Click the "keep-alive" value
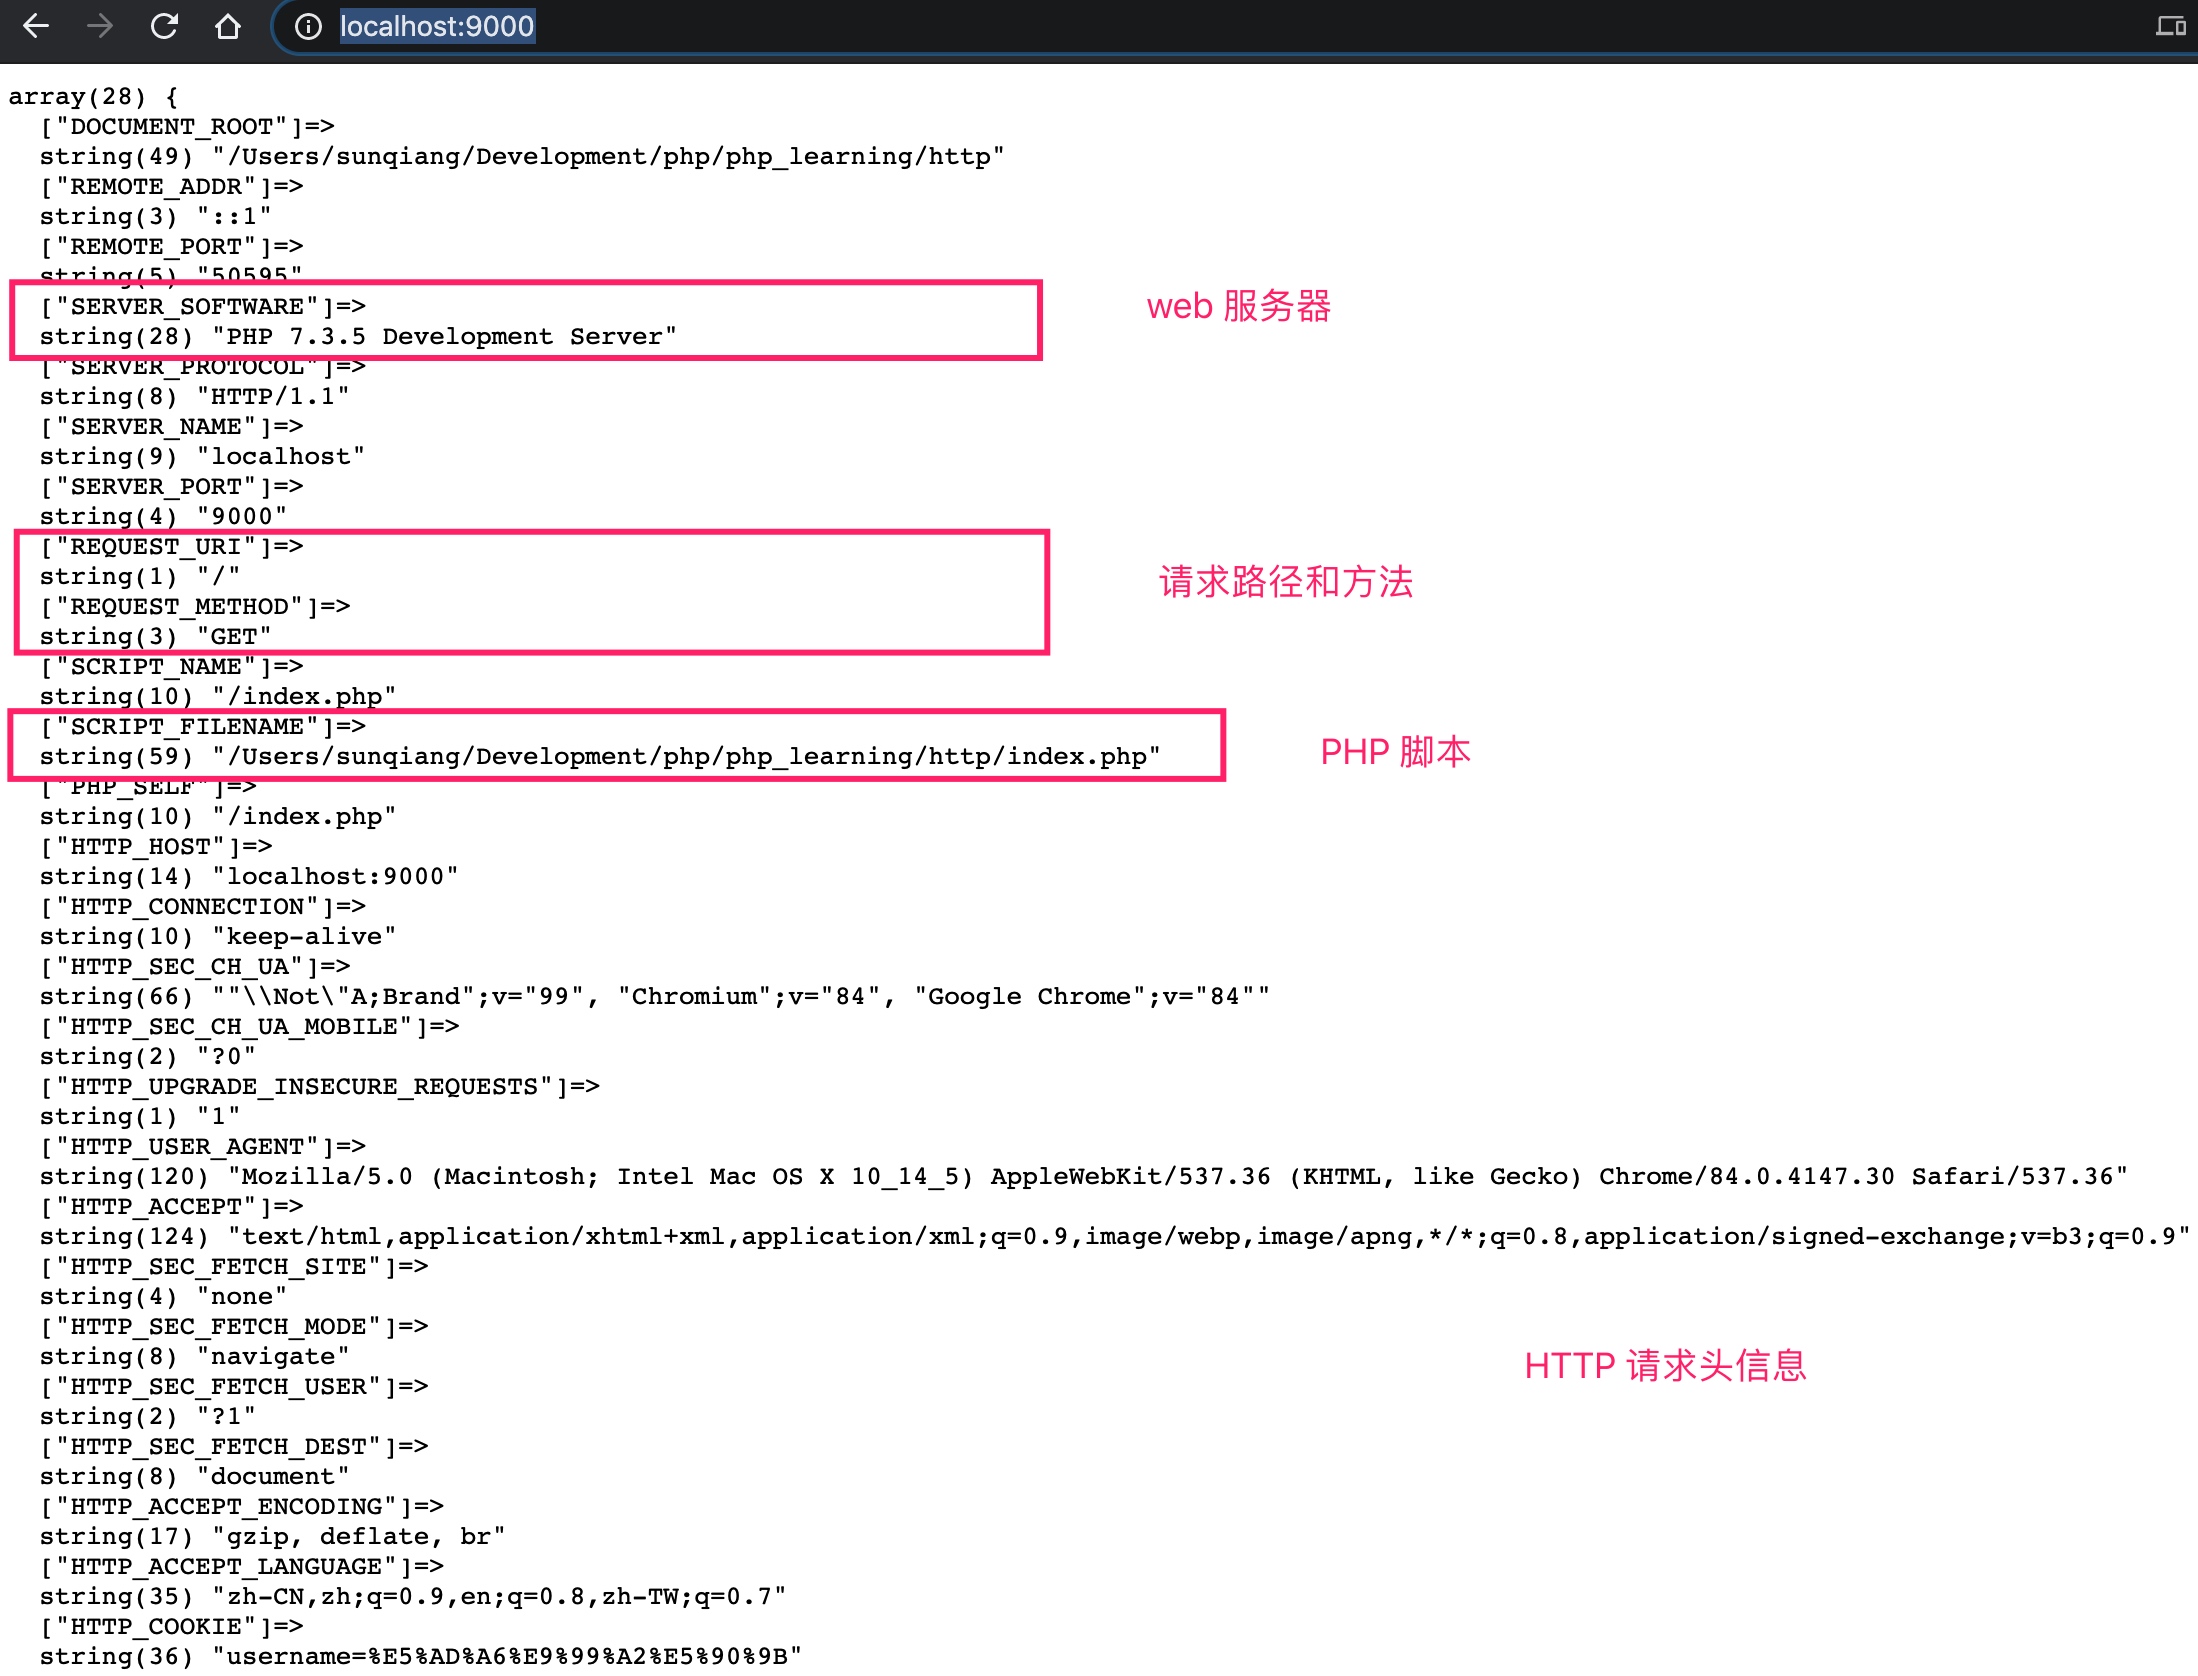The width and height of the screenshot is (2198, 1676). [x=305, y=937]
